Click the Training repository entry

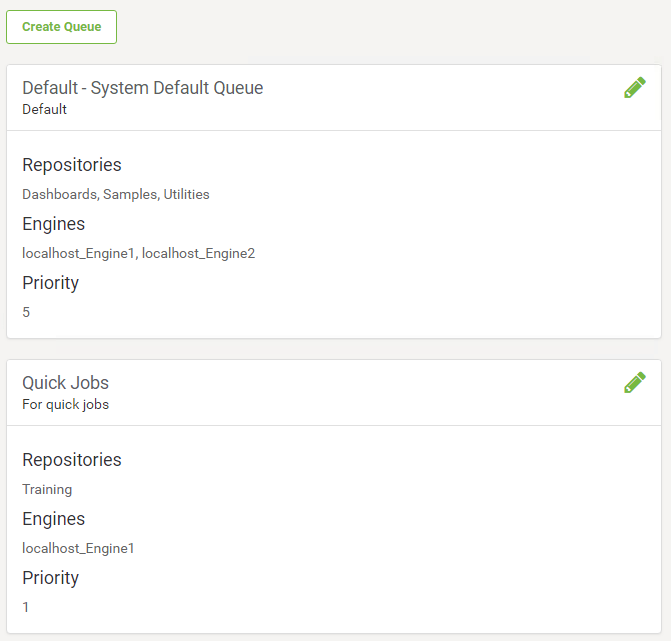point(47,489)
